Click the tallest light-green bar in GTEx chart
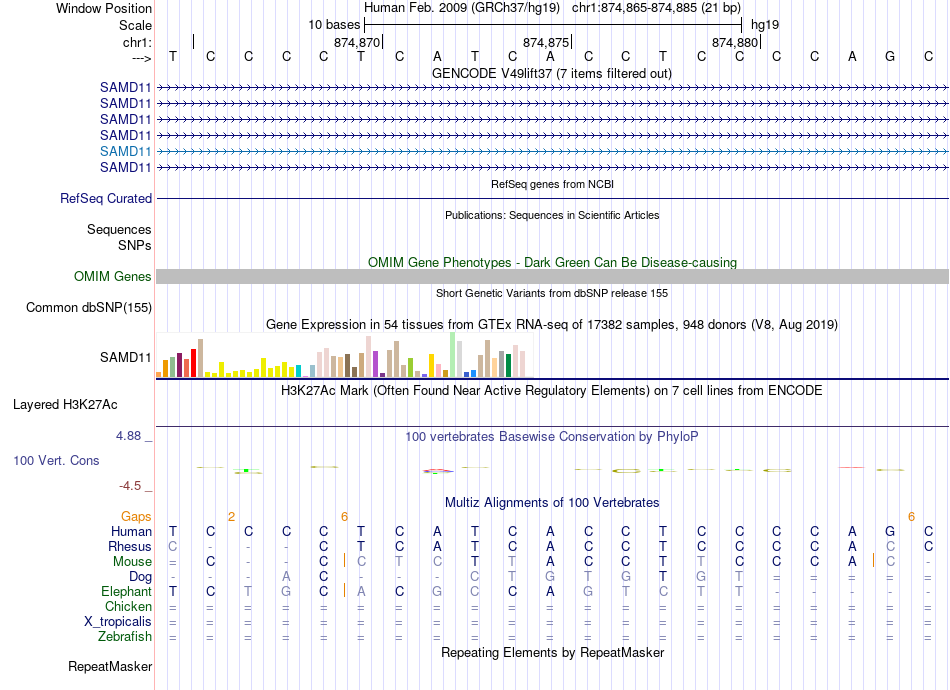The image size is (950, 690). pyautogui.click(x=453, y=355)
